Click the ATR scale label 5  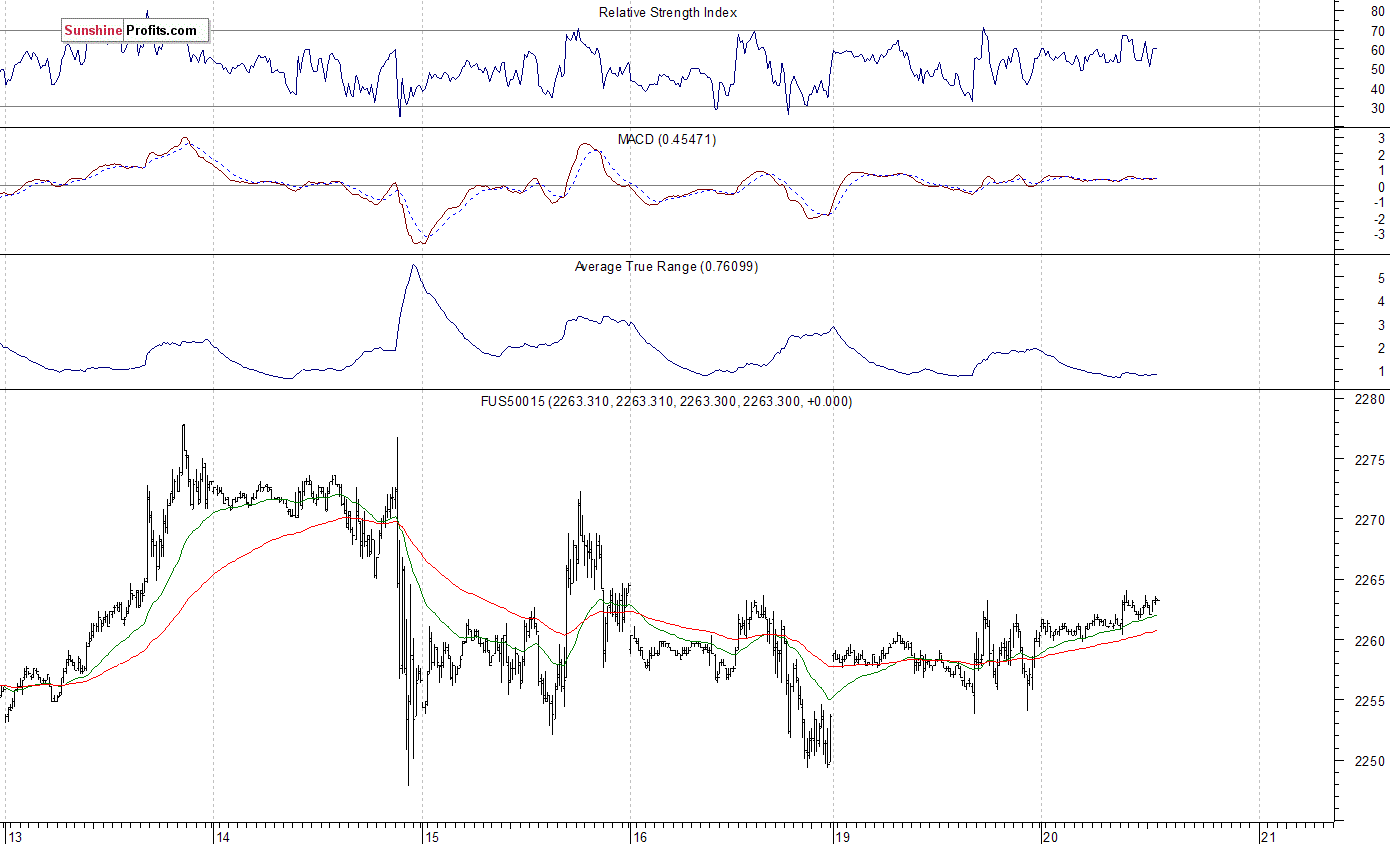pos(1381,278)
